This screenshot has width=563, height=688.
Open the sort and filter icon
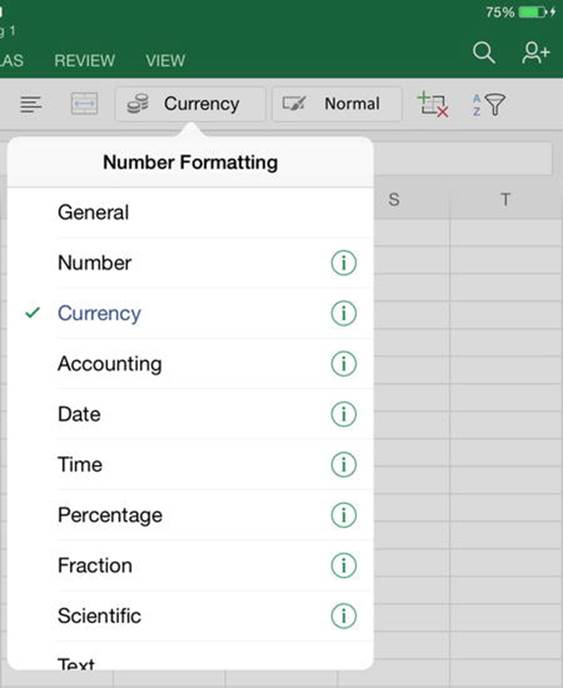pyautogui.click(x=489, y=104)
